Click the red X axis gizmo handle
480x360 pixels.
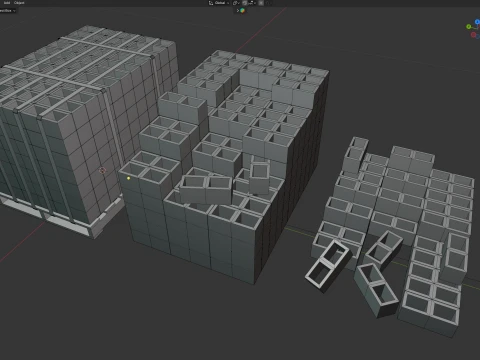(x=474, y=35)
